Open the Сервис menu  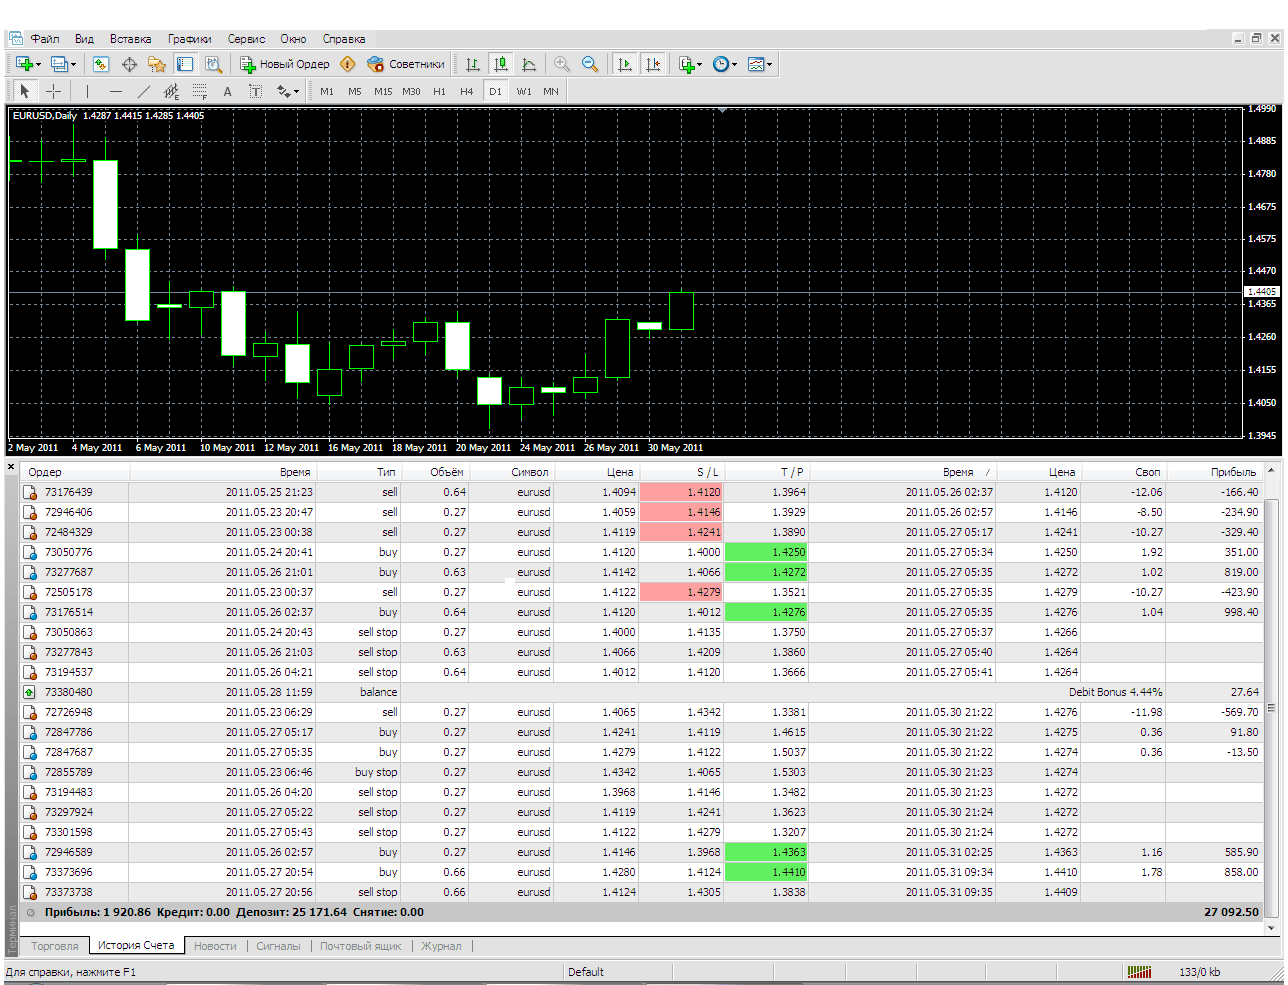[x=246, y=39]
